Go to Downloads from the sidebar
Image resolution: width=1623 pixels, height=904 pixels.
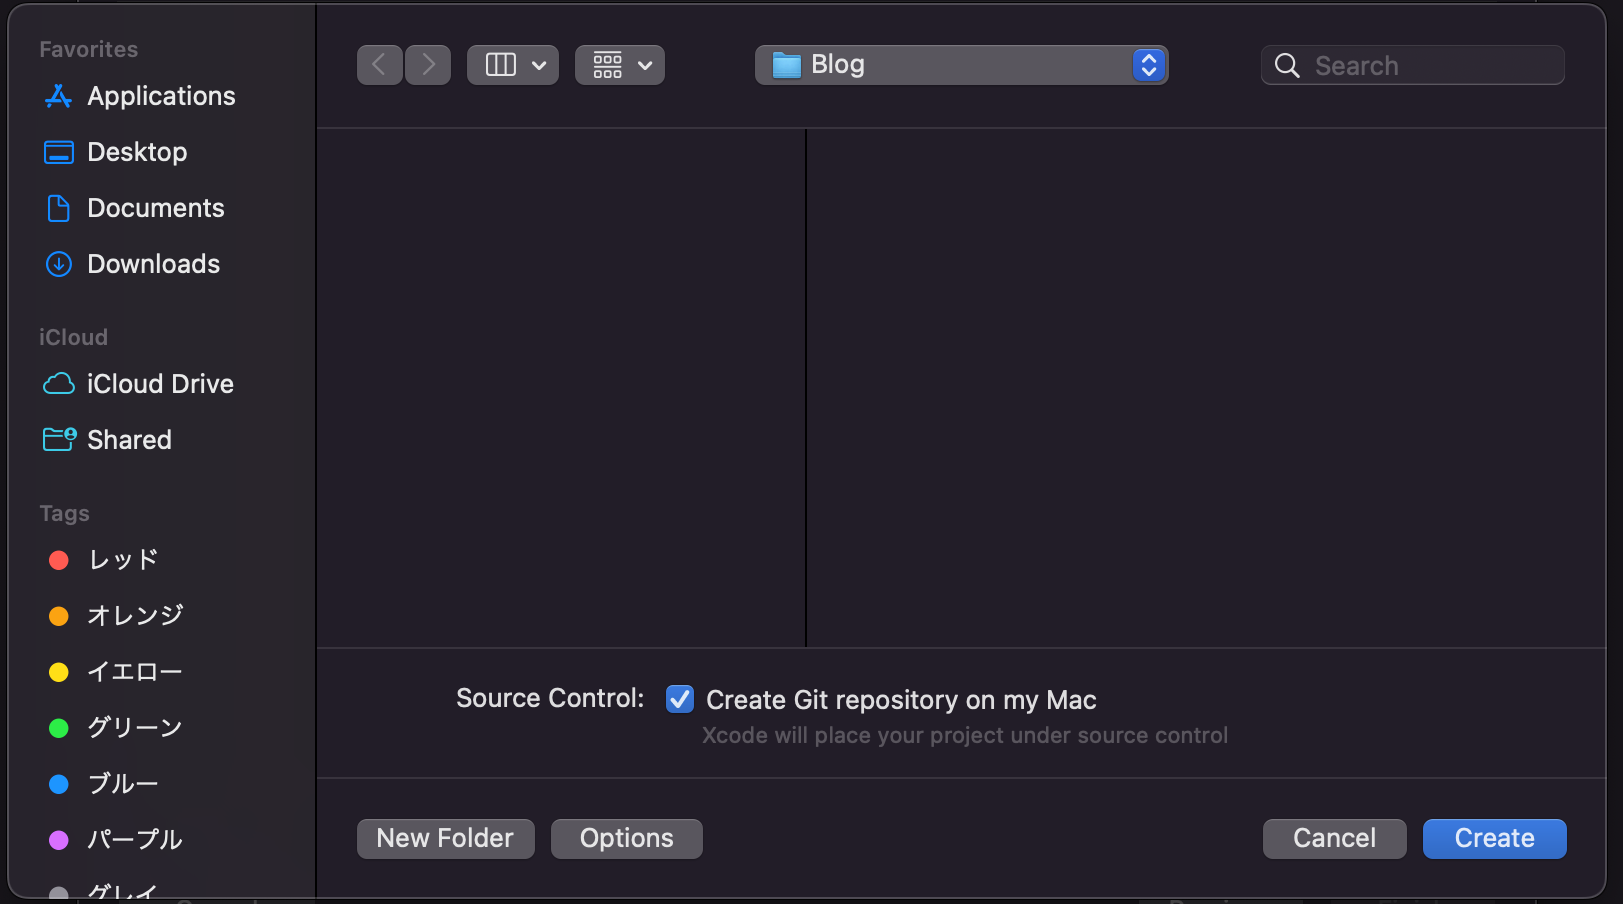(x=153, y=264)
